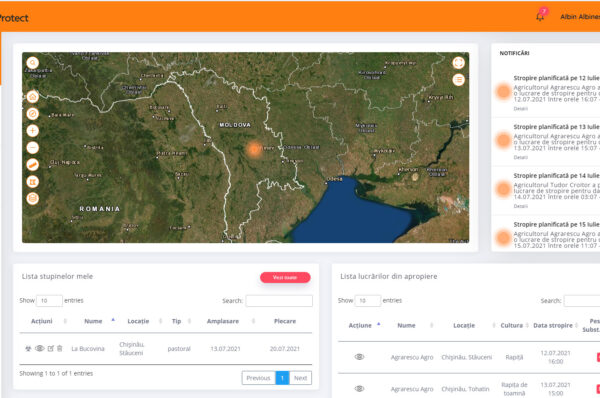Toggle fullscreen map view
Screen dimensions: 600x398
458,63
